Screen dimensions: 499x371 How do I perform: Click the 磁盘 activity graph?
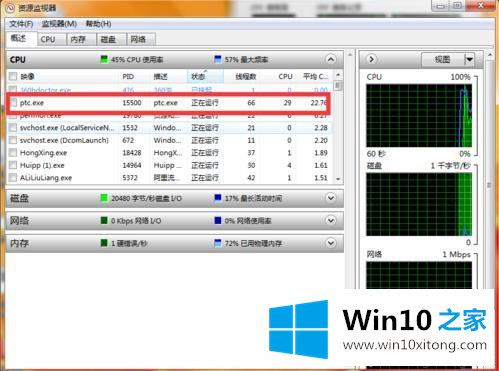tap(419, 204)
